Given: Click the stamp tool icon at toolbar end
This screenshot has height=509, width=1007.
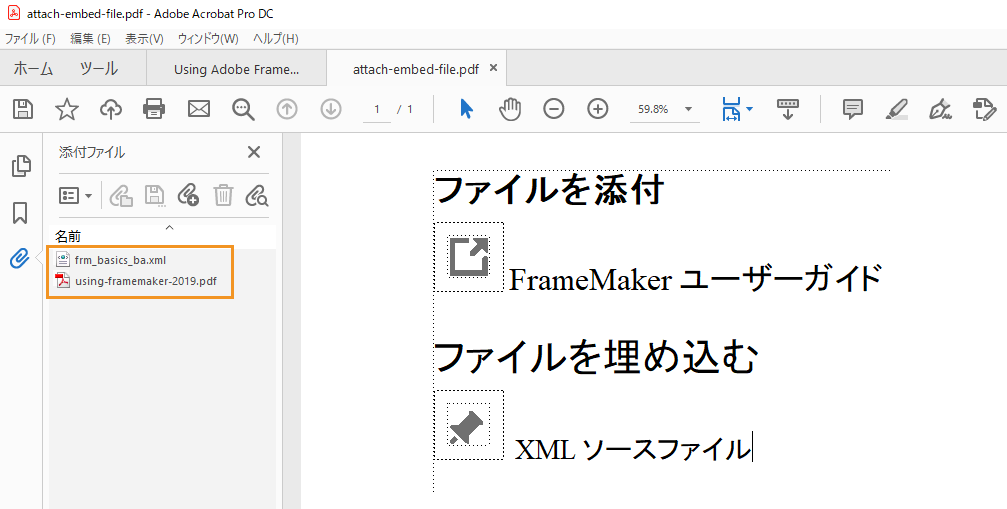Looking at the screenshot, I should (x=985, y=109).
